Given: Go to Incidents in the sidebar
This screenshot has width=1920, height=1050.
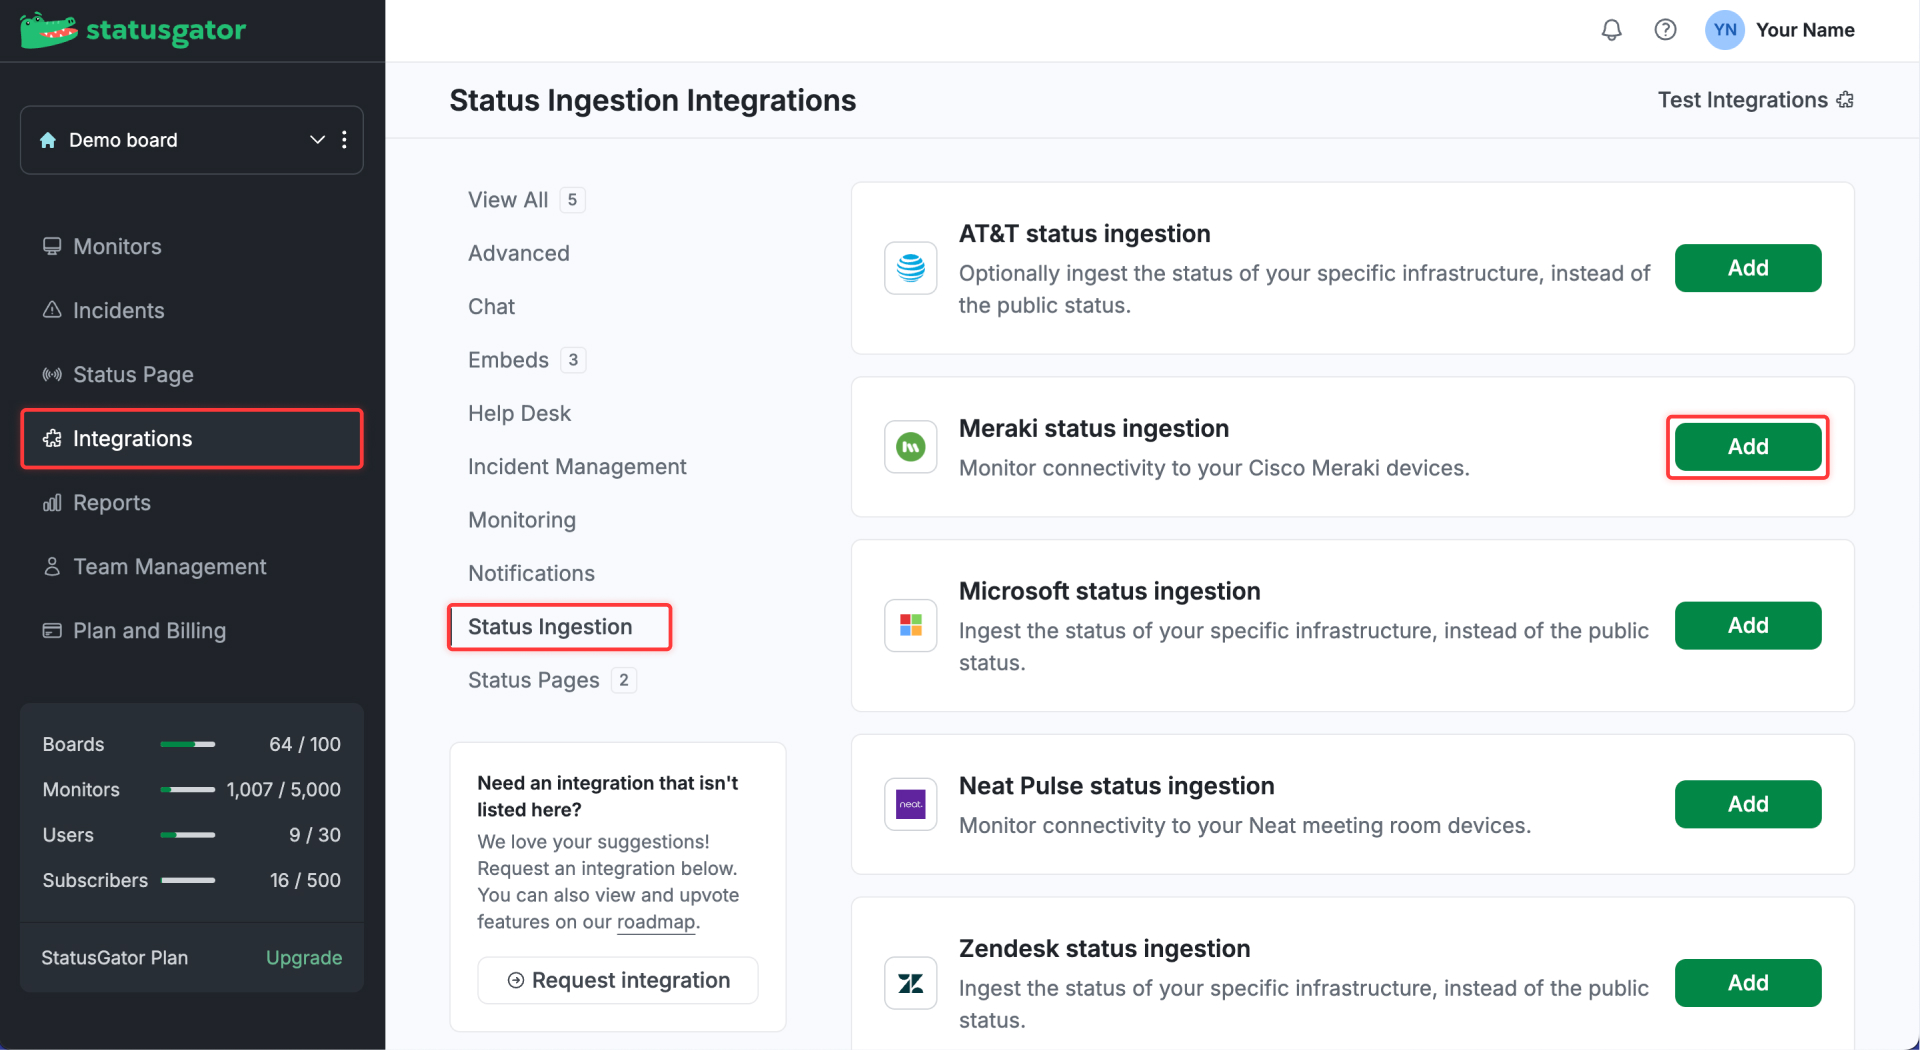Looking at the screenshot, I should point(192,310).
